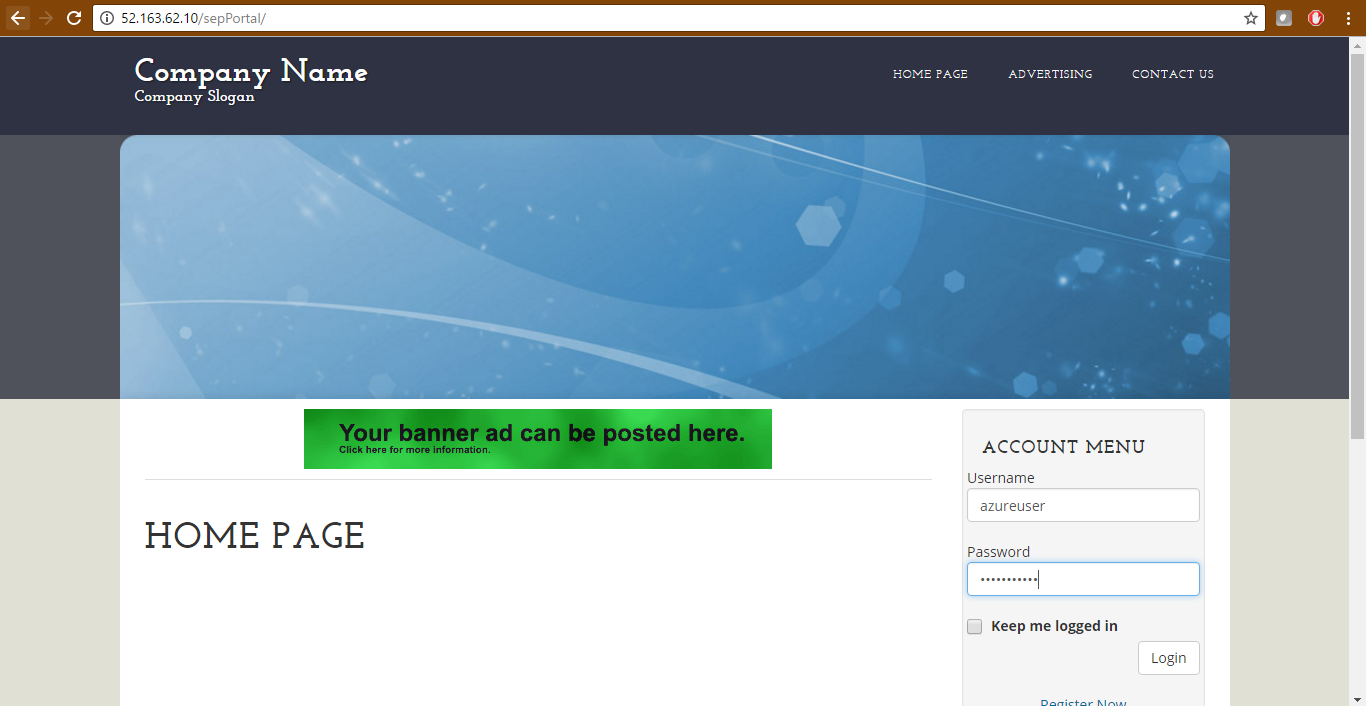Click the Company Name site logo

tap(251, 72)
